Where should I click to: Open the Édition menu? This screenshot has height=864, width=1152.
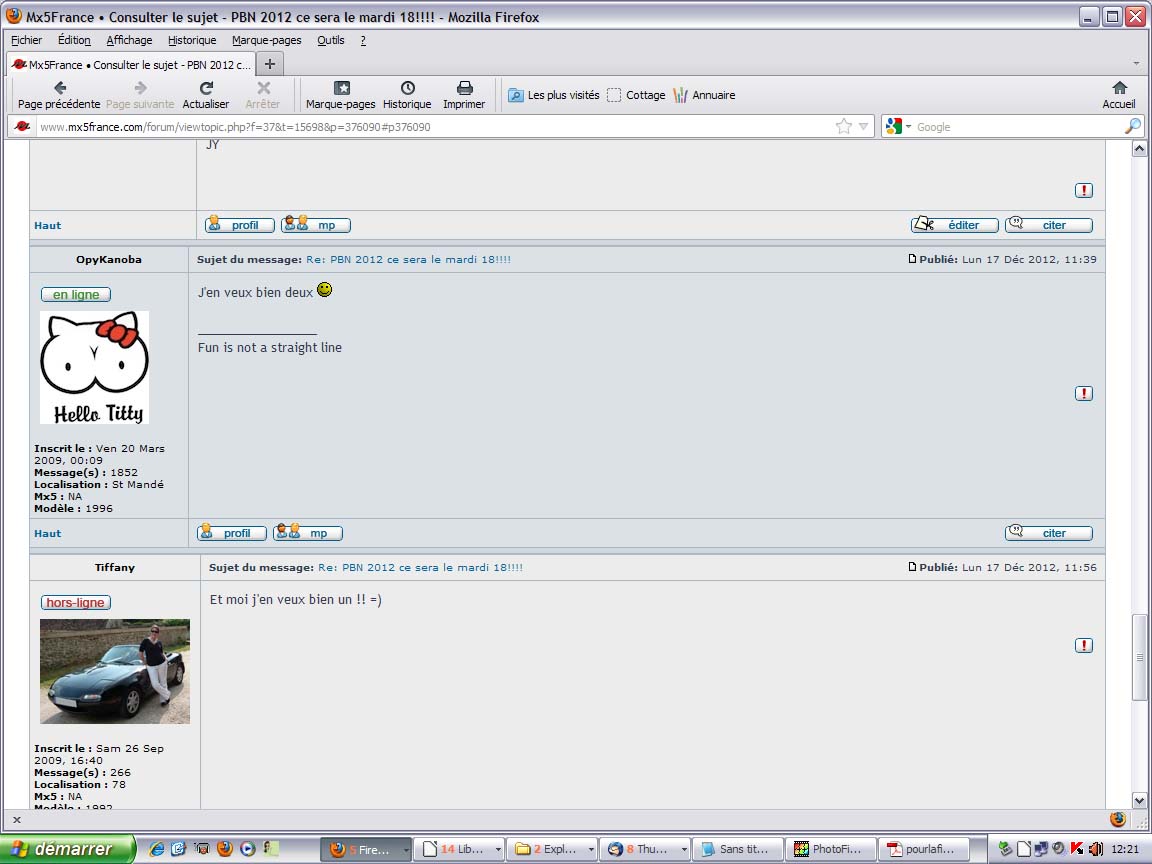point(74,40)
